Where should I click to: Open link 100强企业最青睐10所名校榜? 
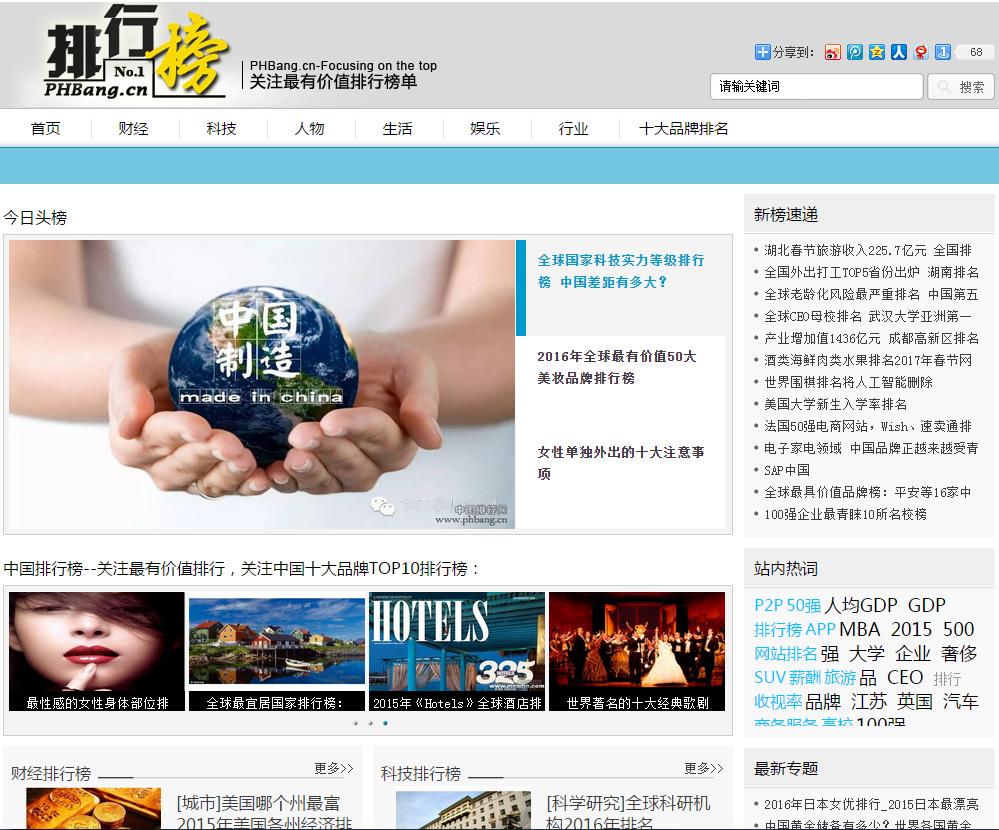[x=845, y=514]
